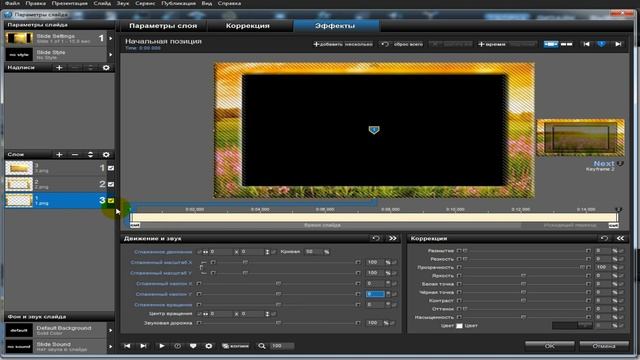Open the clock timing icon in the bottom toolbar
640x360 pixels.
[x=178, y=346]
